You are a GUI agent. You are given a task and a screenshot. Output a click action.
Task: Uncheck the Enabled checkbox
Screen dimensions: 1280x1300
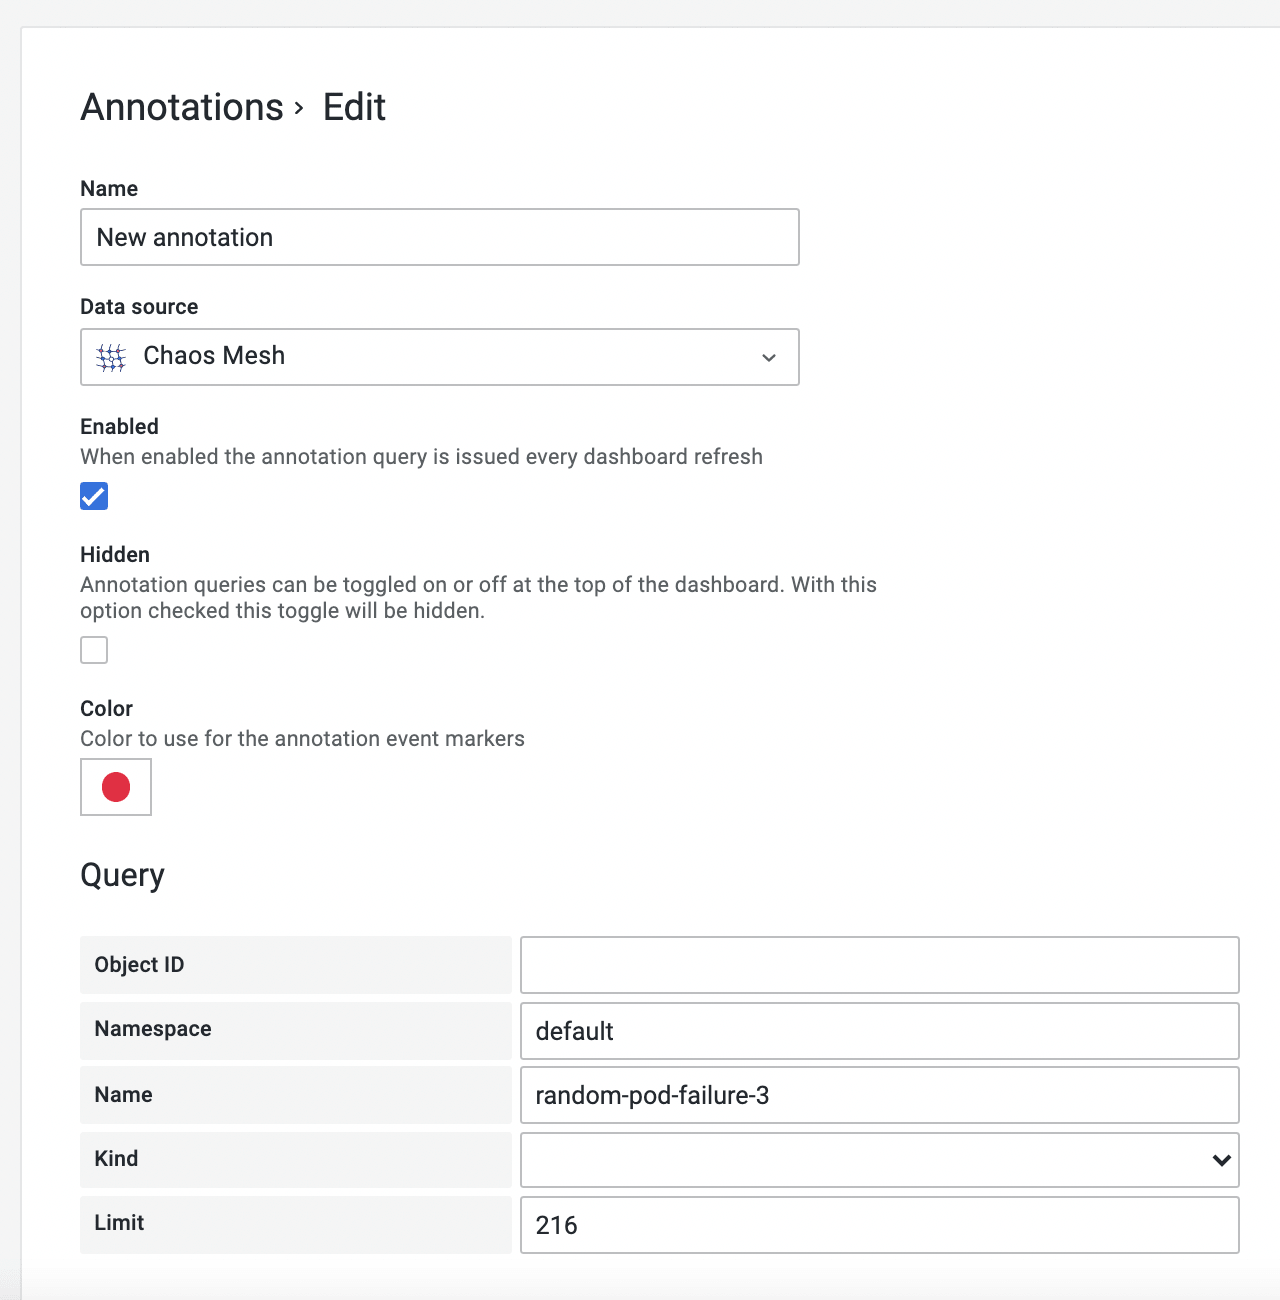point(94,496)
